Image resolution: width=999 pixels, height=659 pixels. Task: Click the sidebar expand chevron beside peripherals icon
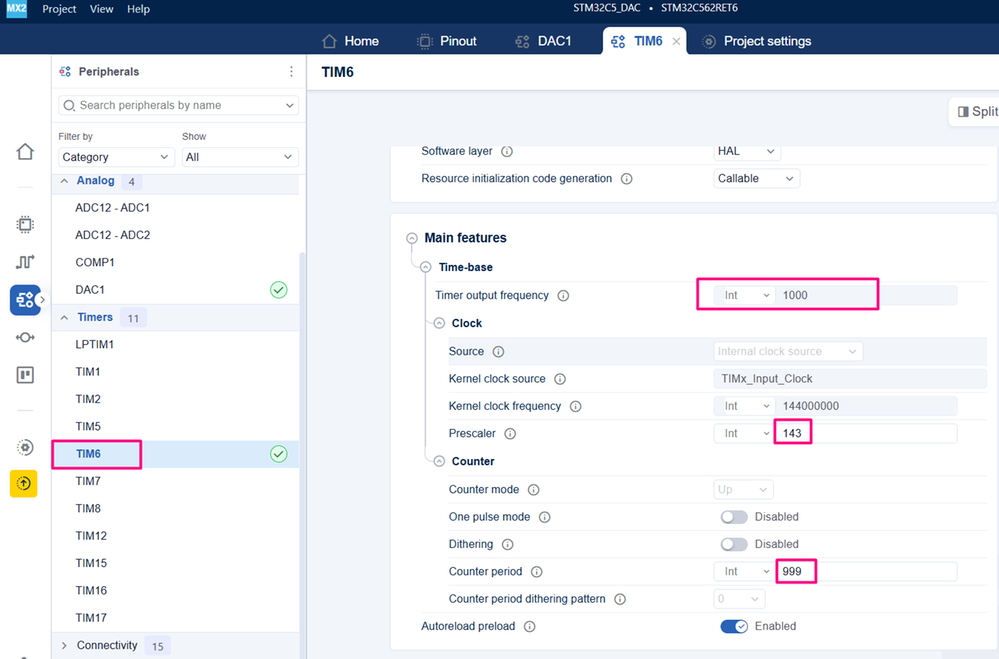43,300
